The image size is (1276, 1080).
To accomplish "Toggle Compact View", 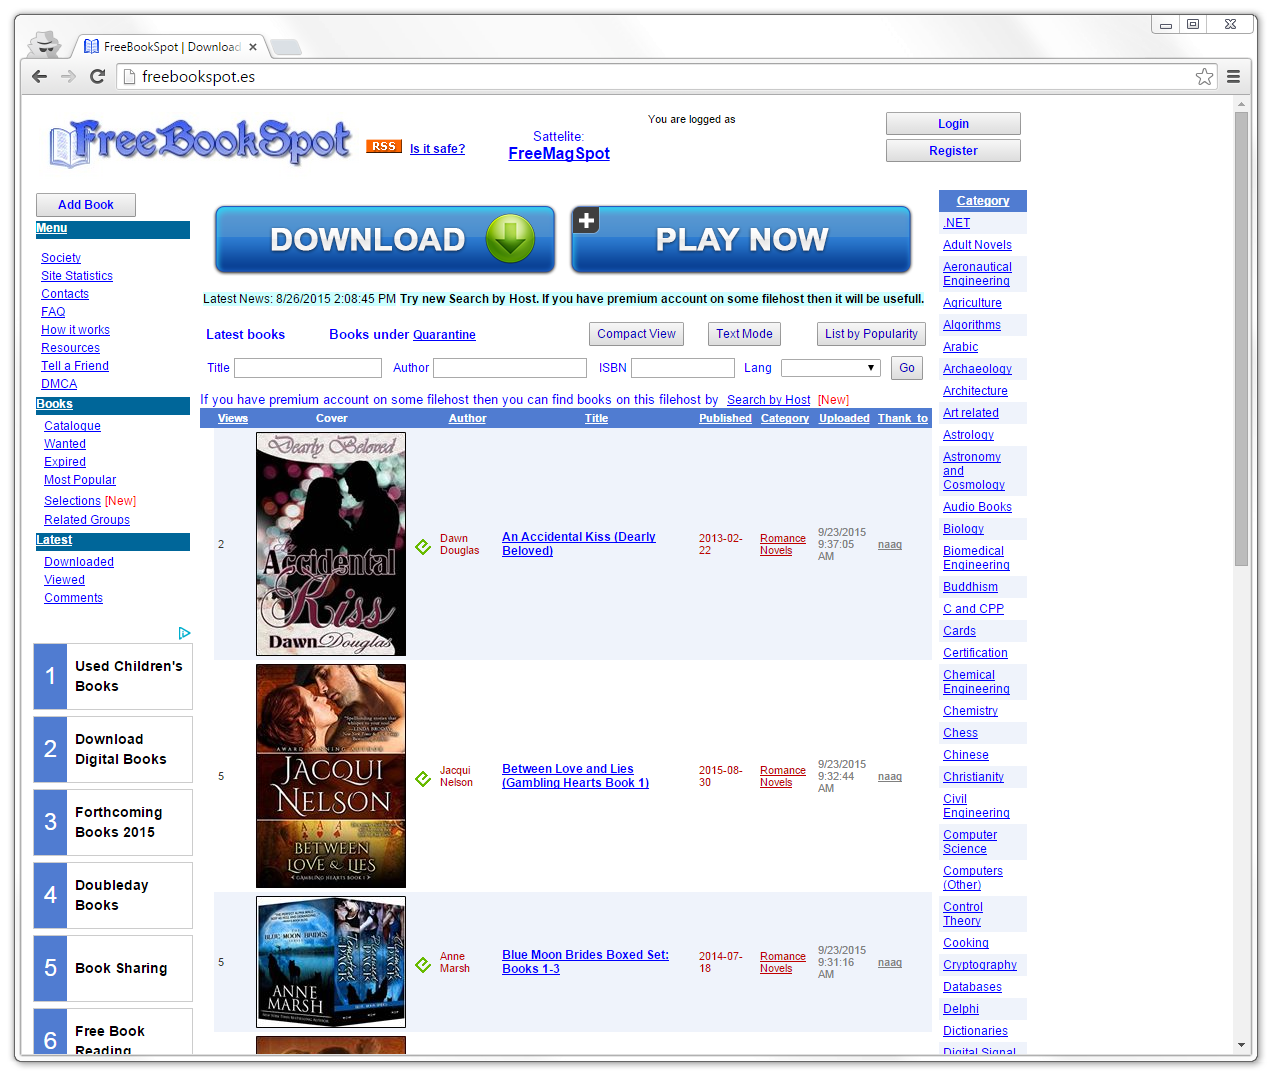I will pos(636,333).
